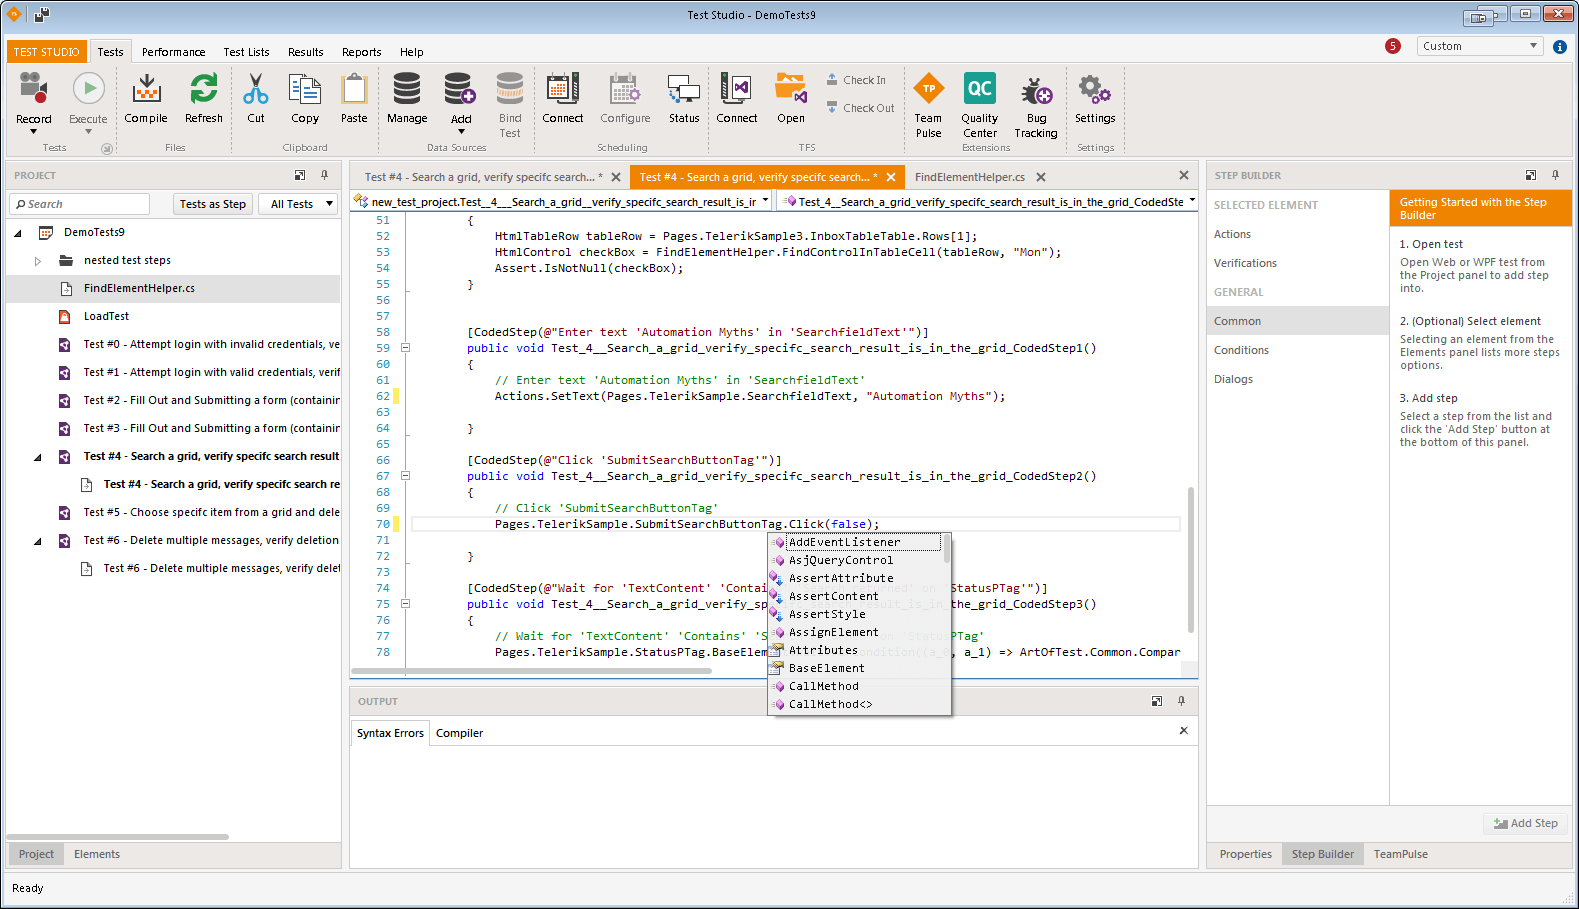Viewport: 1579px width, 909px height.
Task: Switch to the Compiler output tab
Action: coord(459,733)
